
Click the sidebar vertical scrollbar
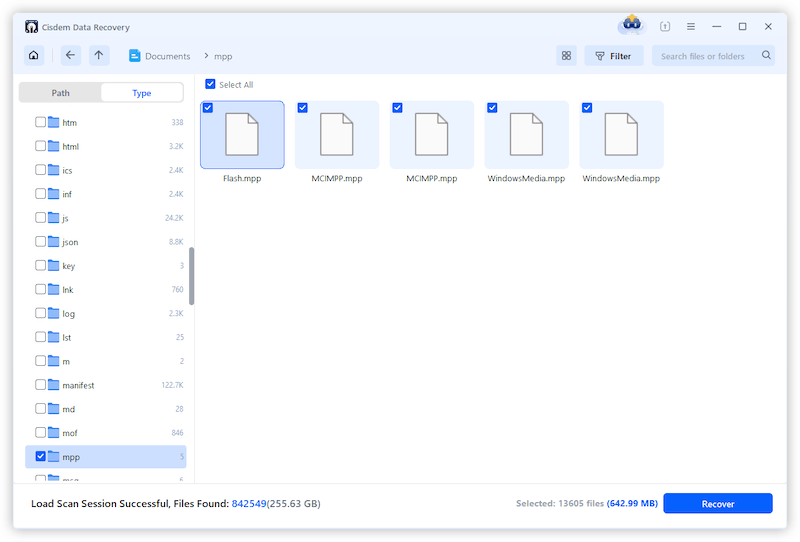click(191, 276)
